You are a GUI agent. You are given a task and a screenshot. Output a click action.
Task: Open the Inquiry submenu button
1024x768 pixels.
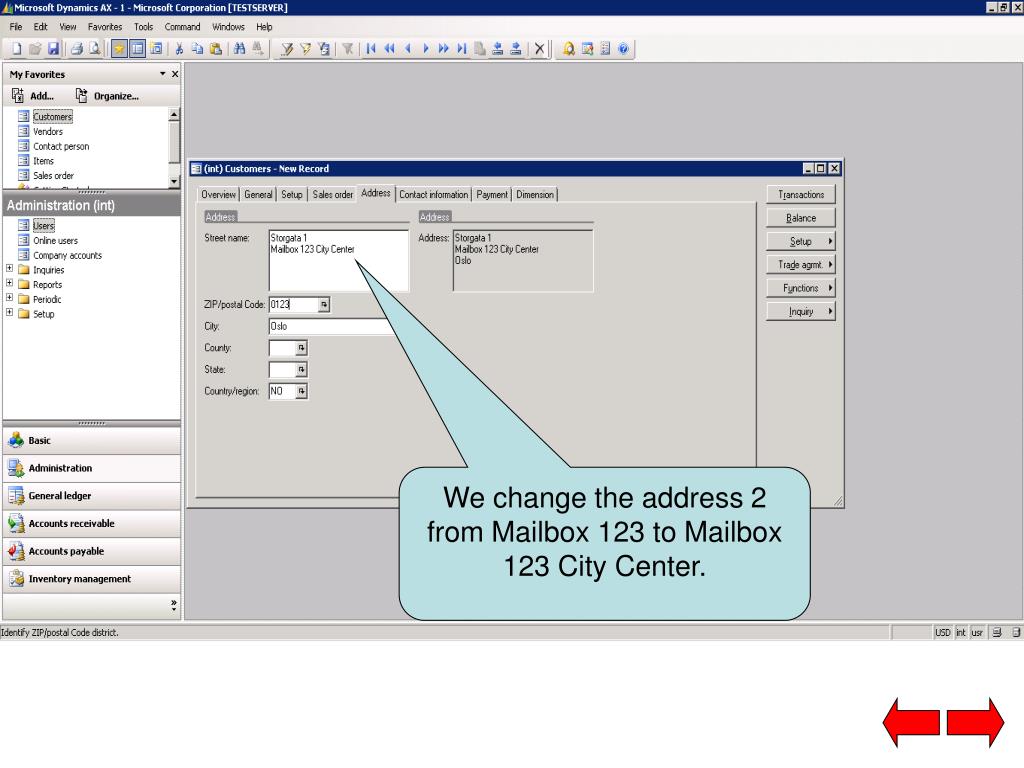click(x=801, y=312)
